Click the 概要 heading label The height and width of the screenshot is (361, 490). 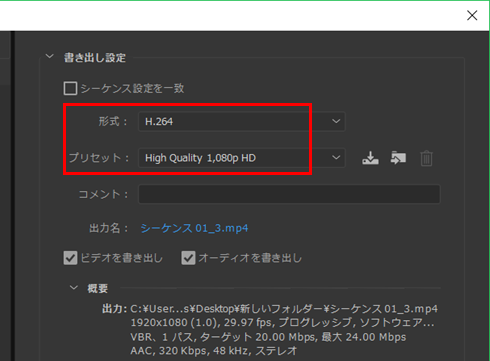[x=98, y=288]
